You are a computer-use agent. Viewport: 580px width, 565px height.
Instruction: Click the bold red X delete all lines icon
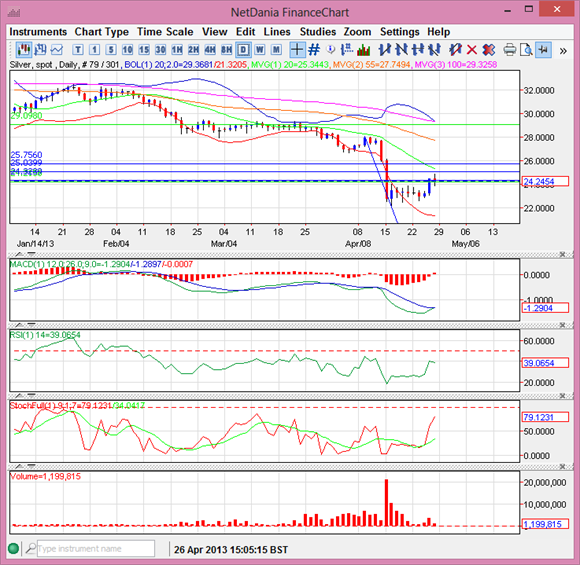click(x=488, y=50)
